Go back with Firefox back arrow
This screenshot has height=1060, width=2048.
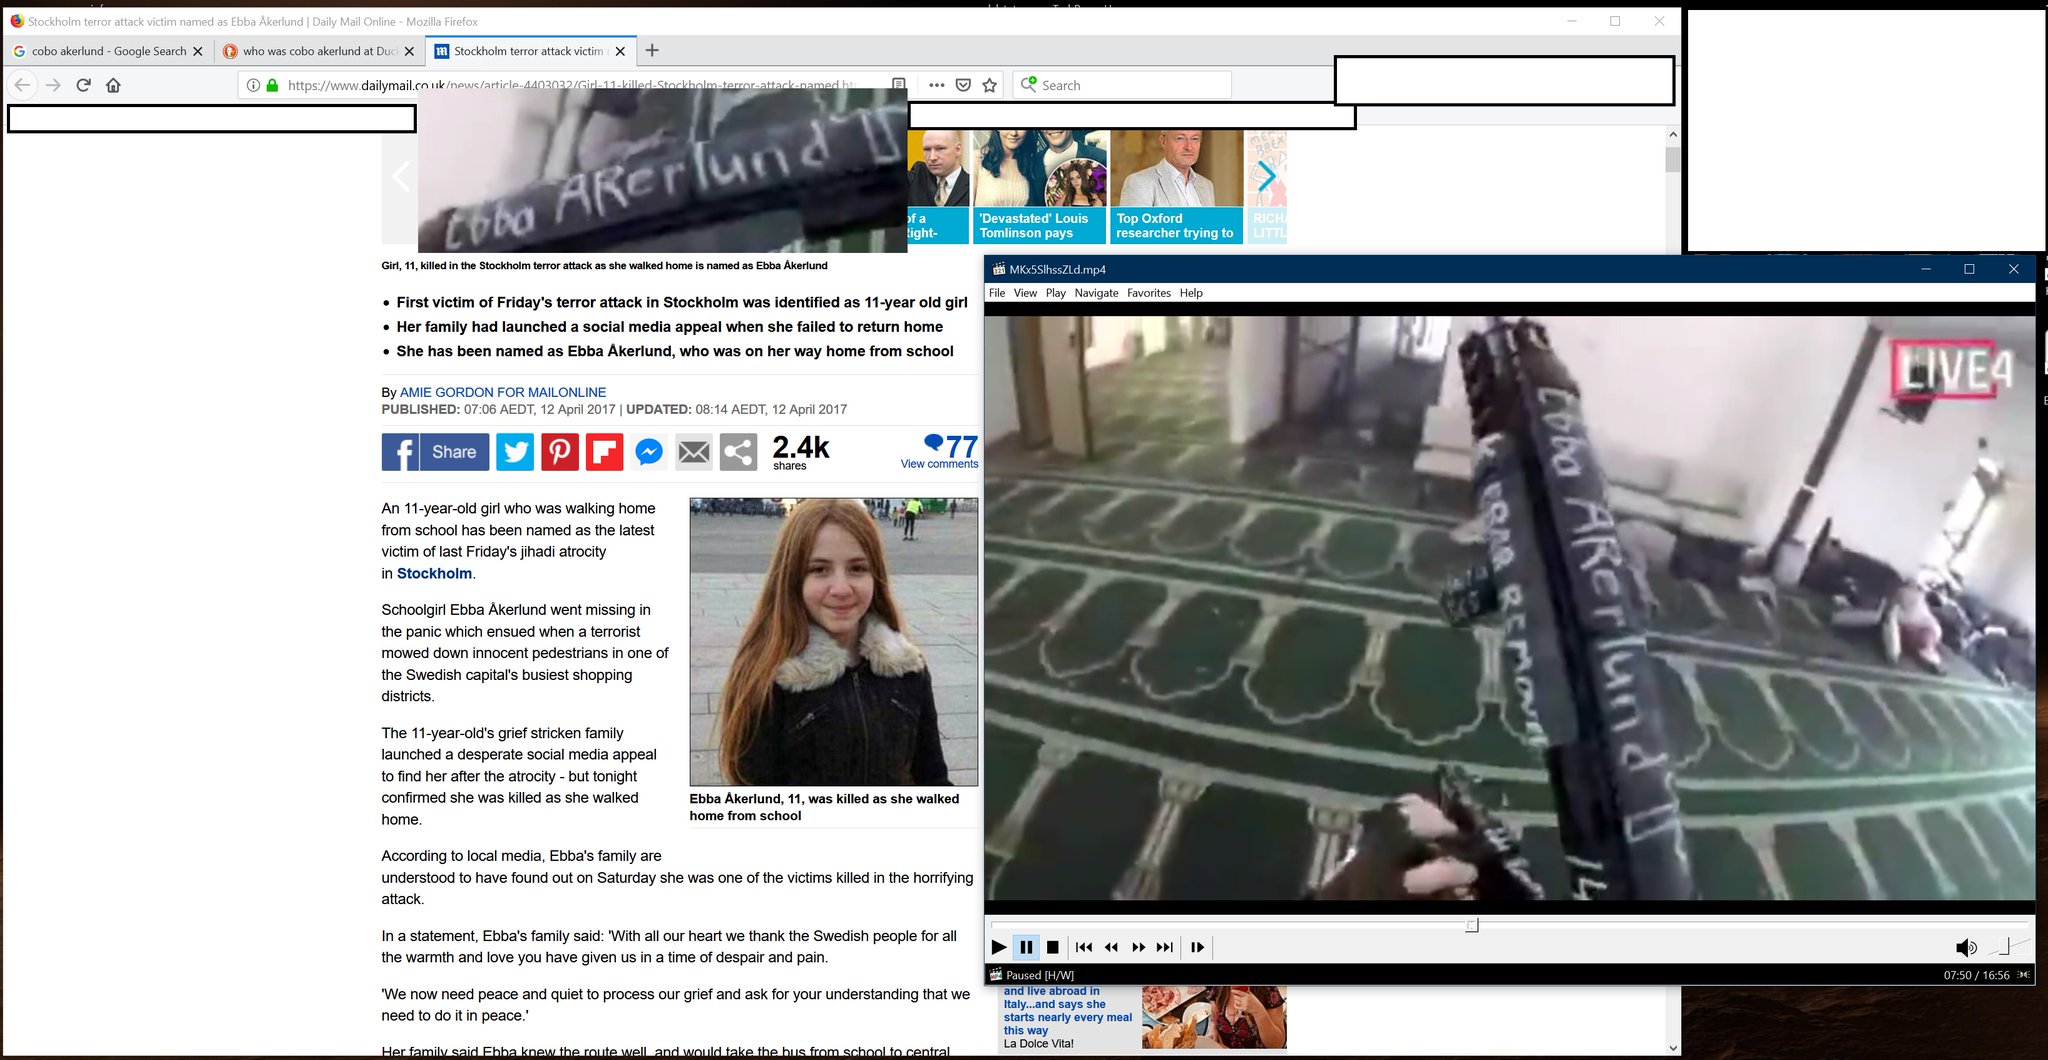[x=22, y=85]
